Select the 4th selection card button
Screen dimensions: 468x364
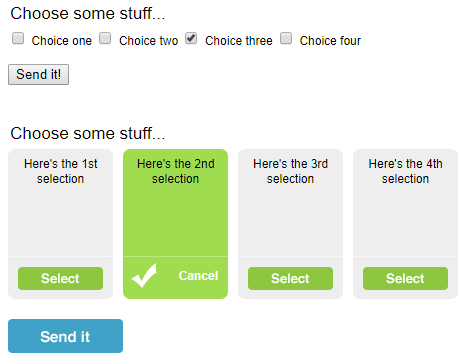(x=405, y=278)
